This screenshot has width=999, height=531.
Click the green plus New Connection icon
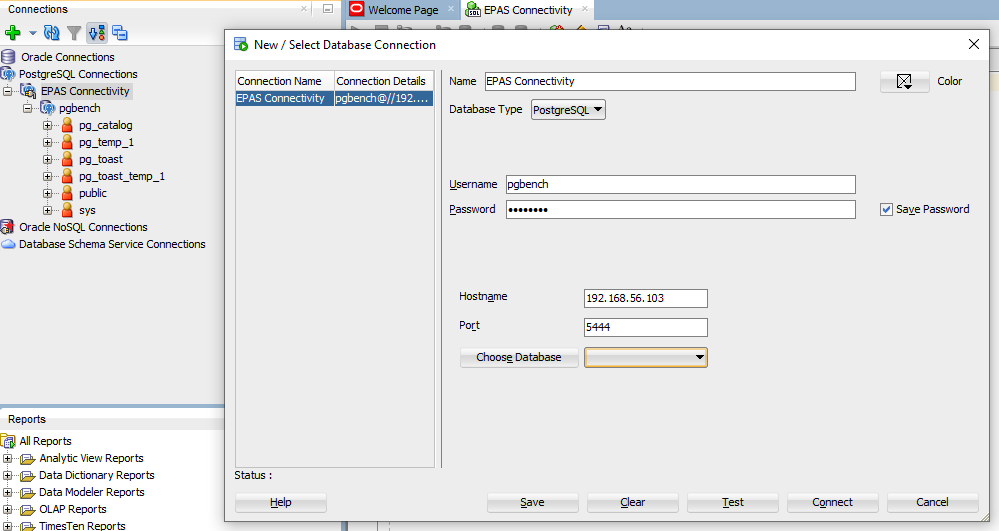pyautogui.click(x=13, y=33)
